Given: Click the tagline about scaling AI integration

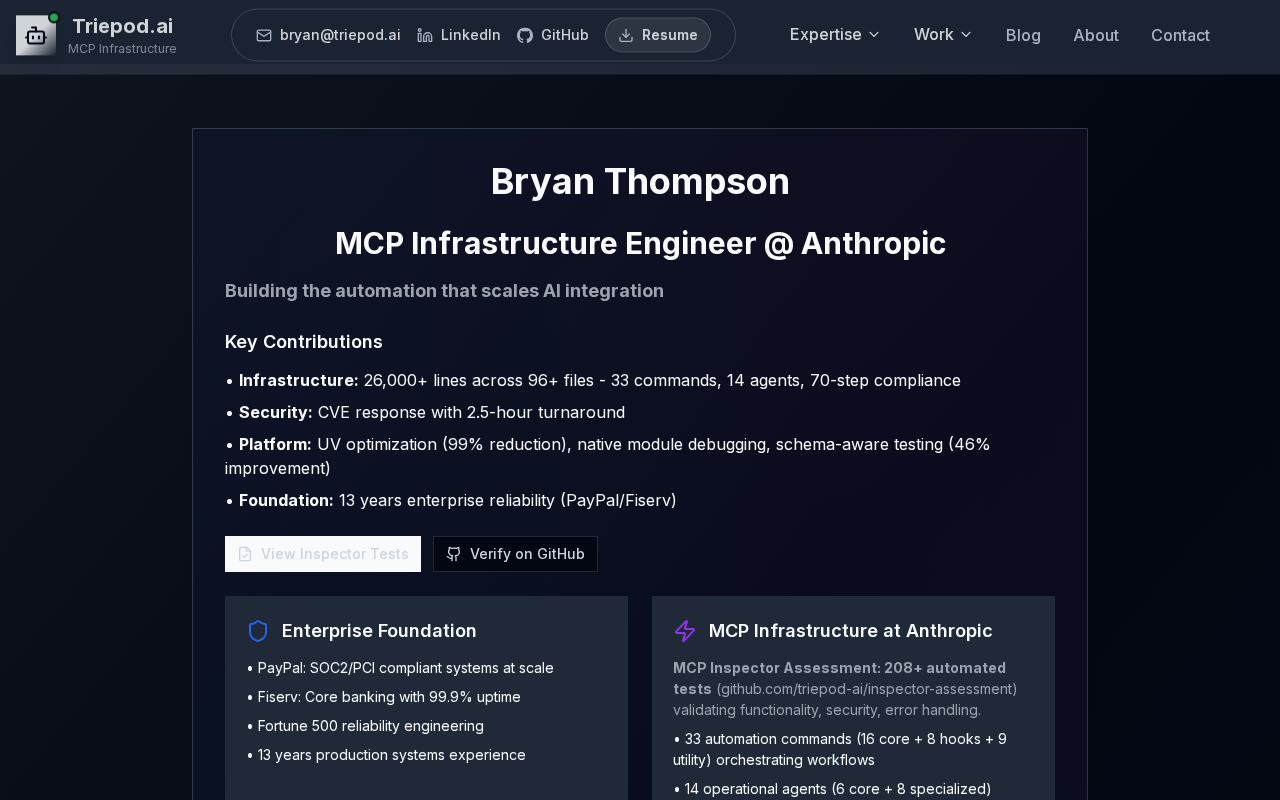Looking at the screenshot, I should [x=444, y=291].
